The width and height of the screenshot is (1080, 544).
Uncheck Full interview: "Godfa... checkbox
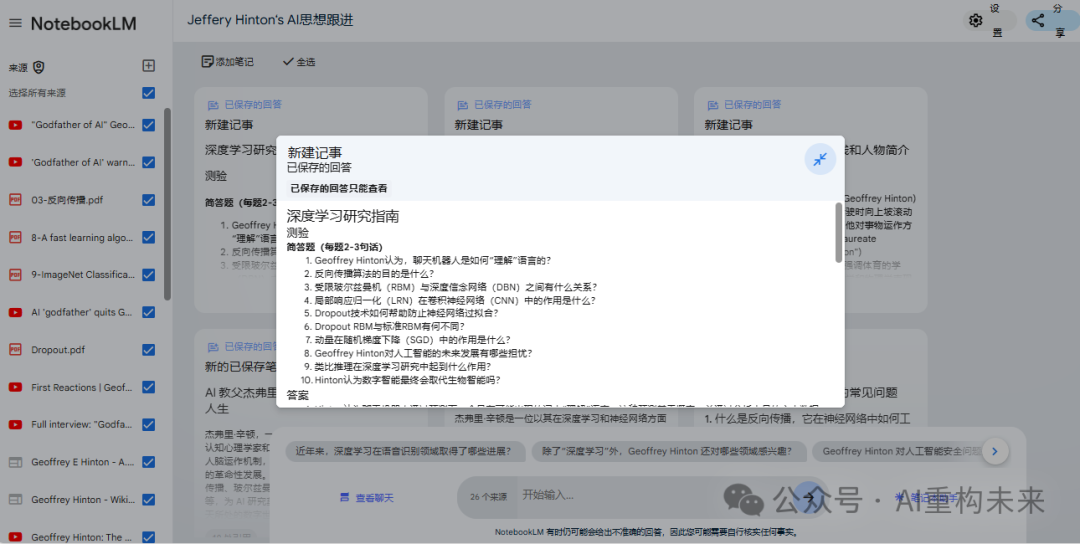tap(148, 425)
